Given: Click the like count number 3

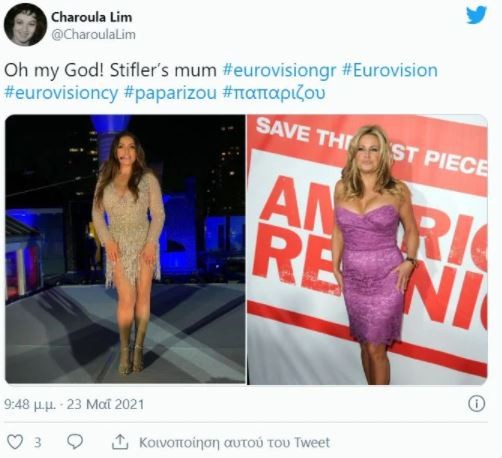Looking at the screenshot, I should 38,443.
